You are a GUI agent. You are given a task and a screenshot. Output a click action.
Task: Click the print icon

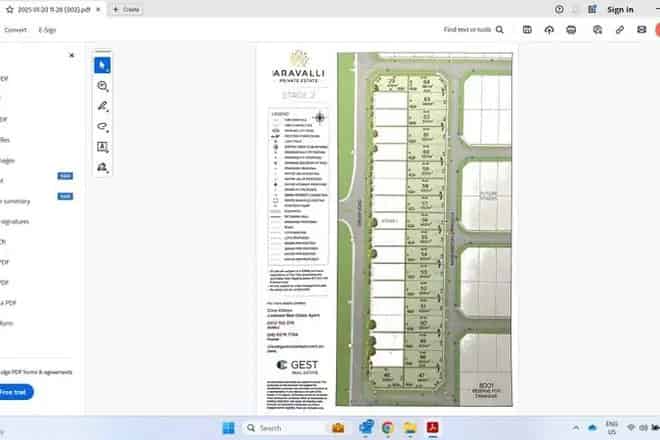[x=571, y=29]
